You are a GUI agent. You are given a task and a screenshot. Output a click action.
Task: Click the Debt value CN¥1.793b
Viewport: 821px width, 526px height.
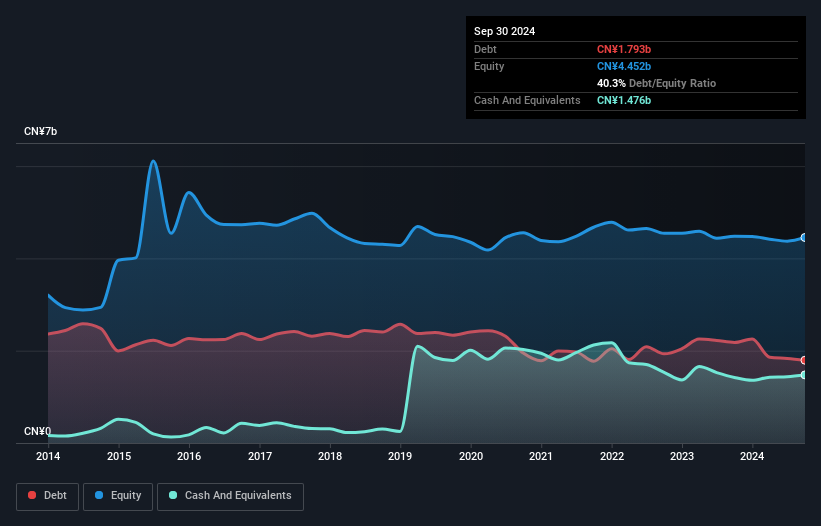pyautogui.click(x=624, y=49)
